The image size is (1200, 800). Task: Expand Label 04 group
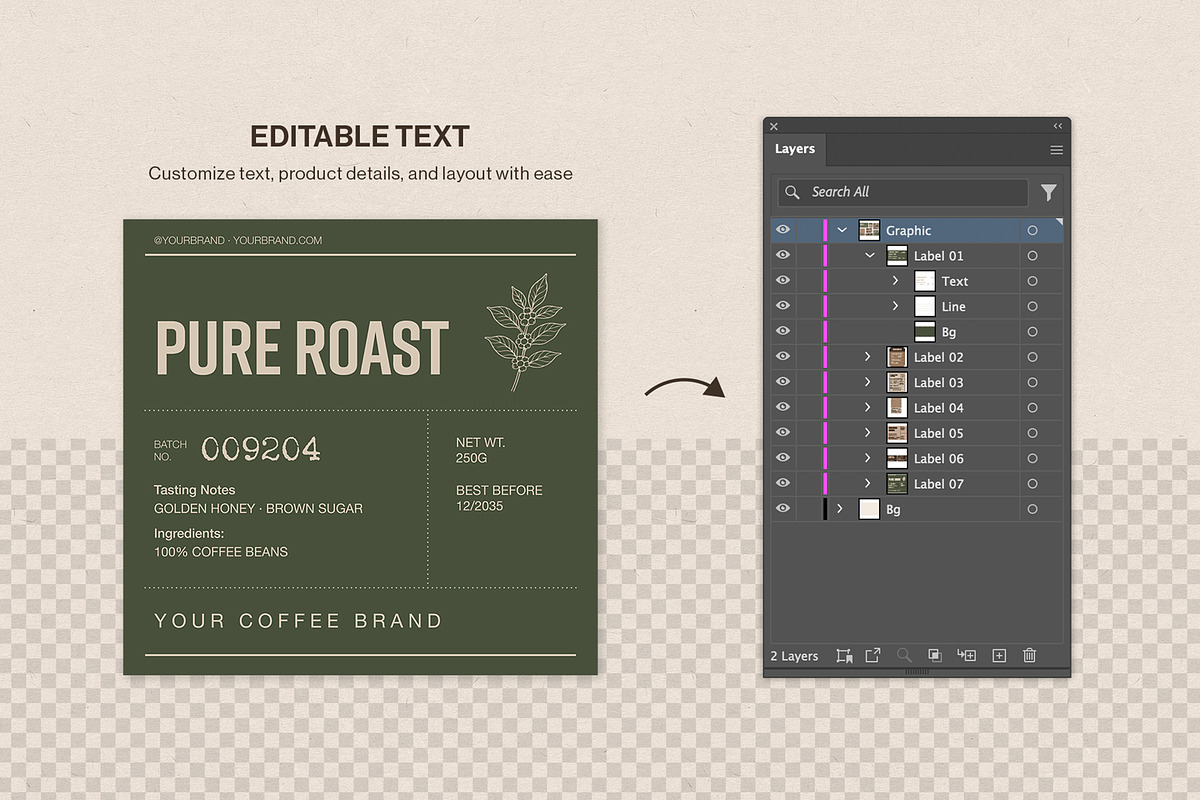coord(868,408)
